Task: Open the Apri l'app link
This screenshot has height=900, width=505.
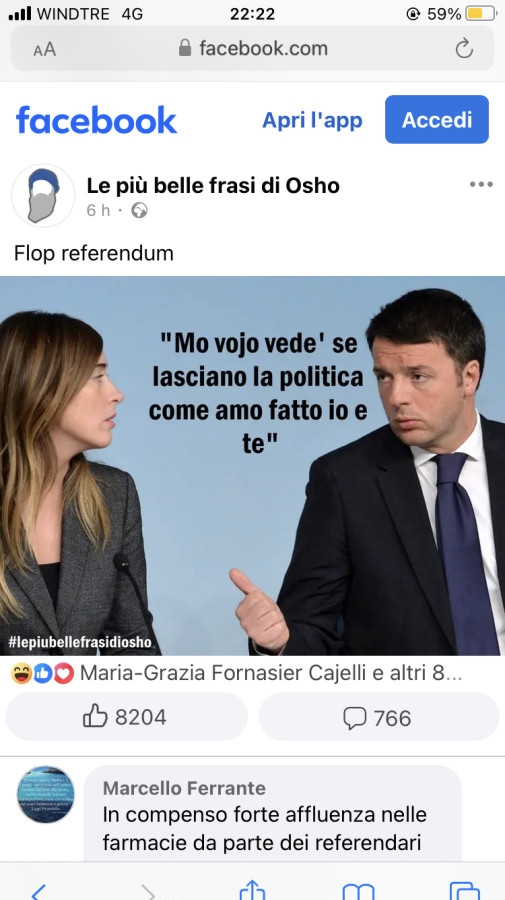Action: (x=312, y=120)
